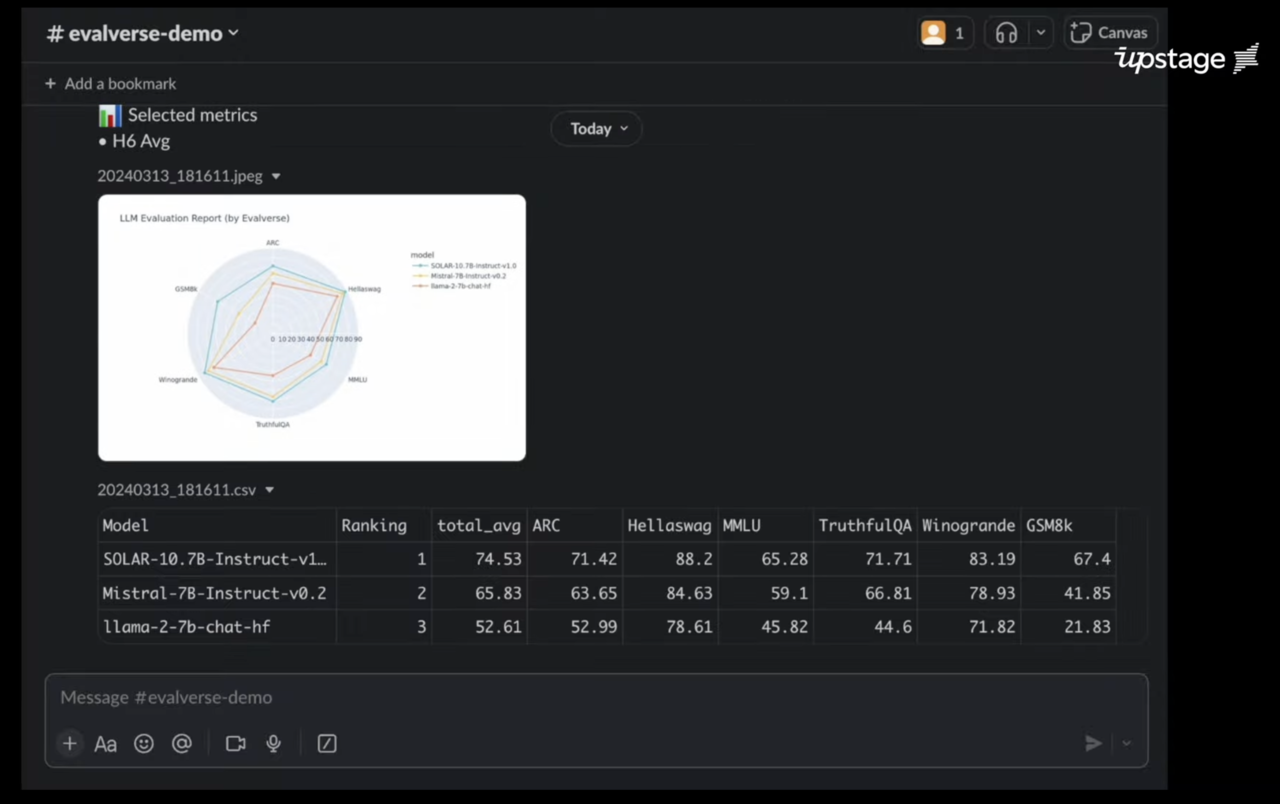The width and height of the screenshot is (1280, 804).
Task: Click the send message arrow icon
Action: (1093, 743)
